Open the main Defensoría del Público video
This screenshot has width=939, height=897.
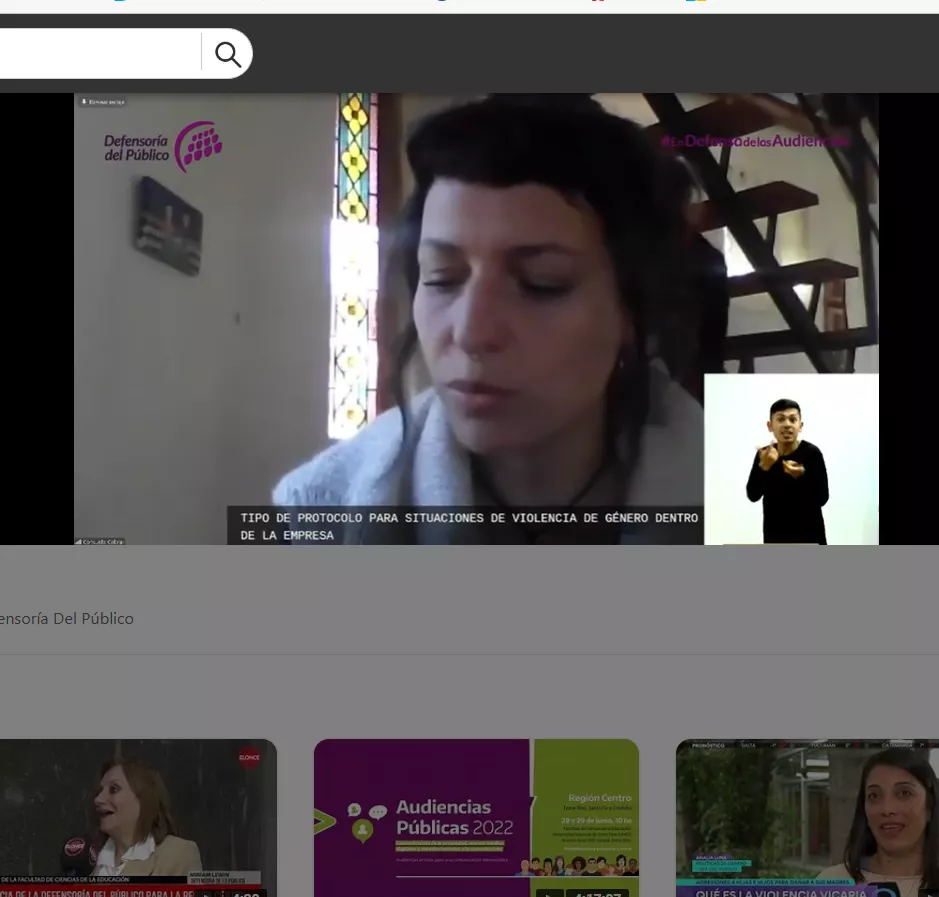click(x=476, y=319)
